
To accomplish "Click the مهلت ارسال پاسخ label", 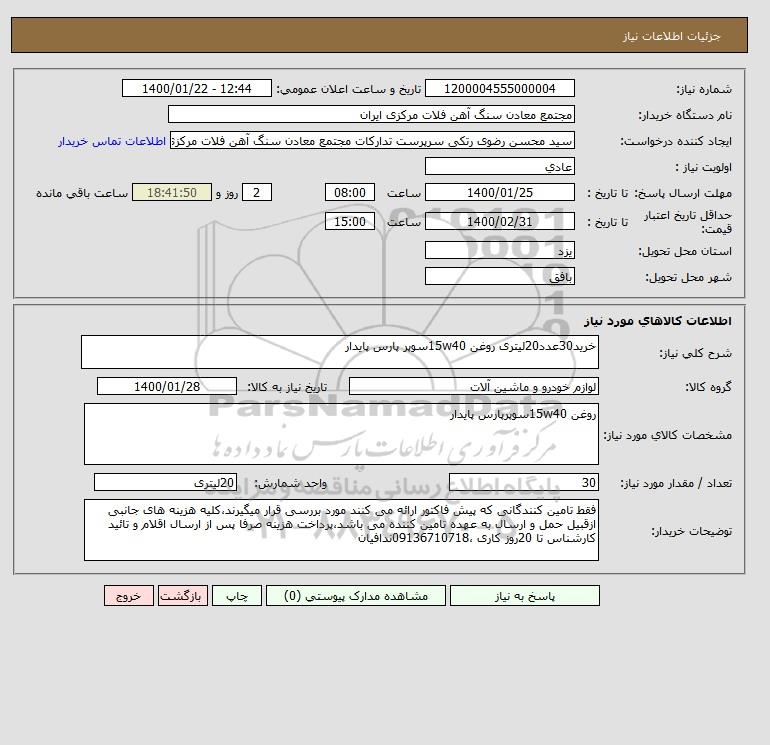I will 683,193.
